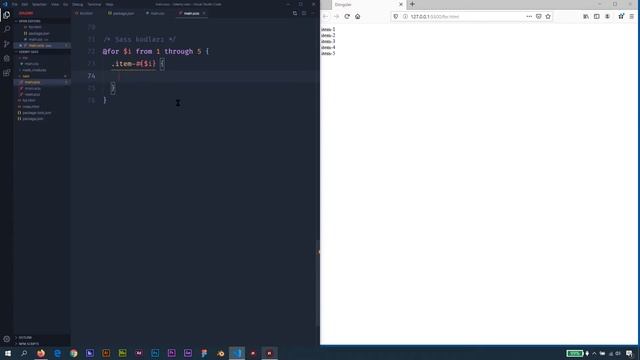Open the Terminal menu
This screenshot has height=360, width=640.
[x=94, y=4]
